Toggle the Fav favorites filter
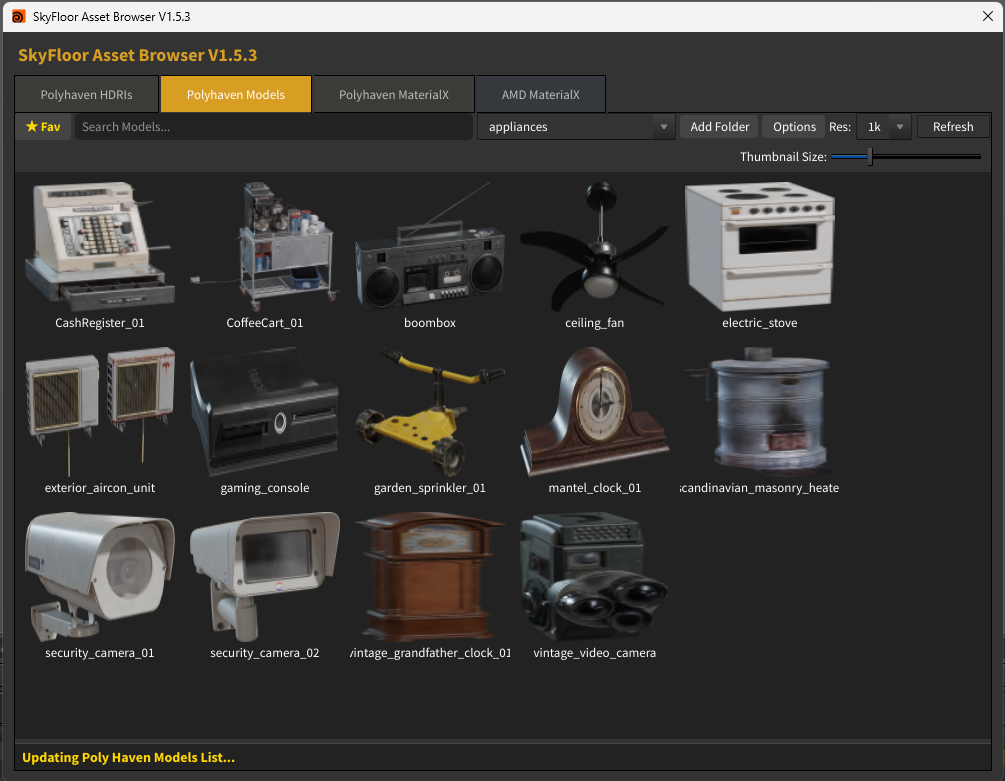 43,127
